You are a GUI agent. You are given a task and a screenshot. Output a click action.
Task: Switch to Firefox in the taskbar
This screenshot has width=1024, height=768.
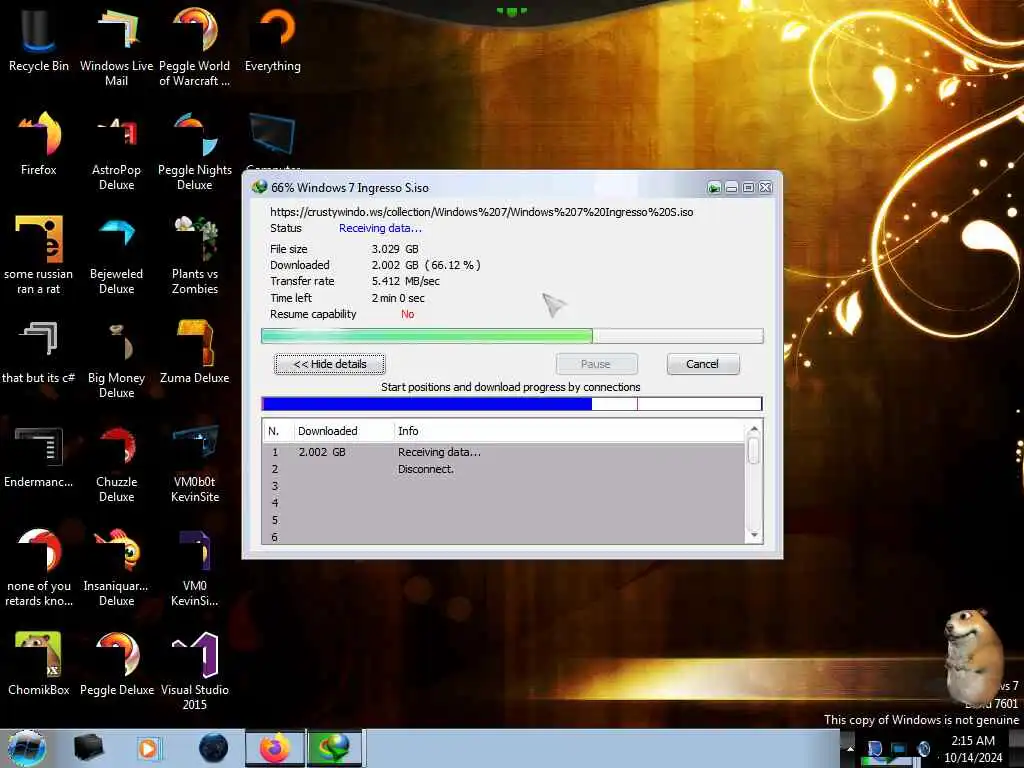coord(275,748)
